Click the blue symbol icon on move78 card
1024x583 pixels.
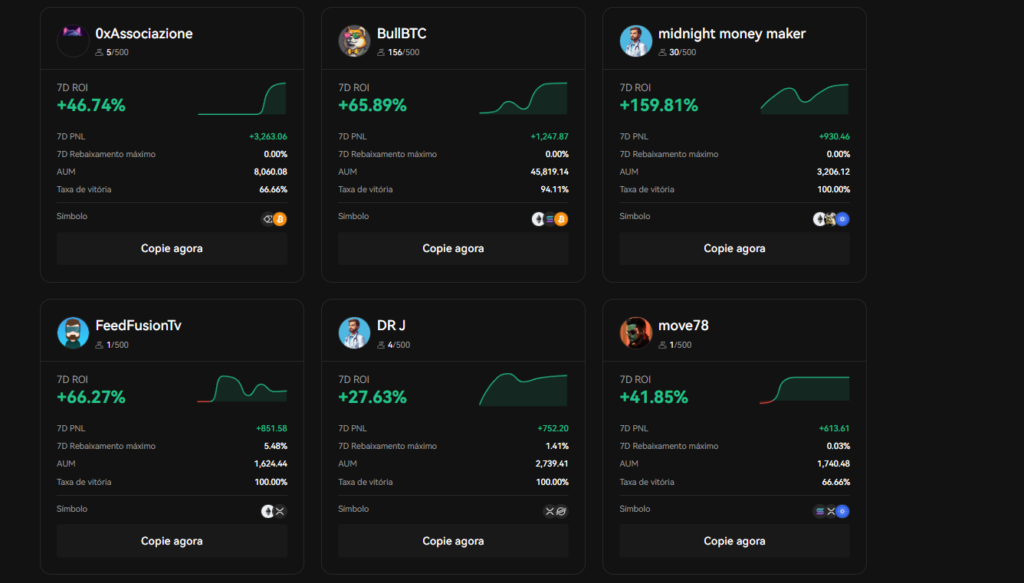pyautogui.click(x=843, y=511)
